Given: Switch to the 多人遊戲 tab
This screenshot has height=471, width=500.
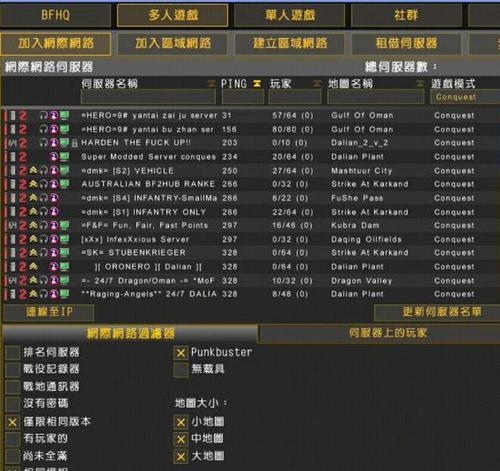Looking at the screenshot, I should coord(173,15).
